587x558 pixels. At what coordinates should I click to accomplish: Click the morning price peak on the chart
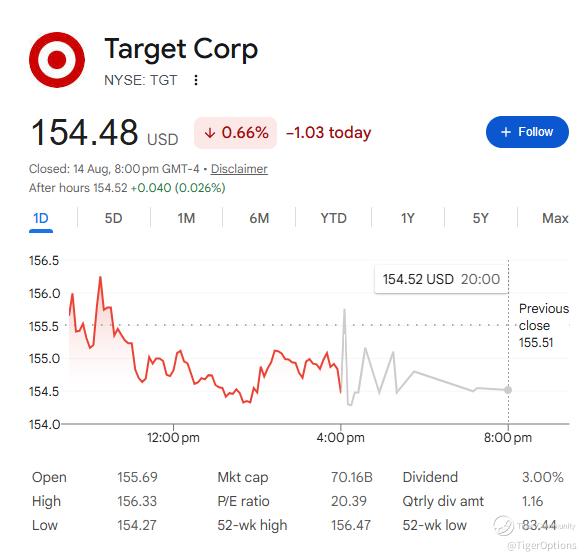[x=100, y=278]
